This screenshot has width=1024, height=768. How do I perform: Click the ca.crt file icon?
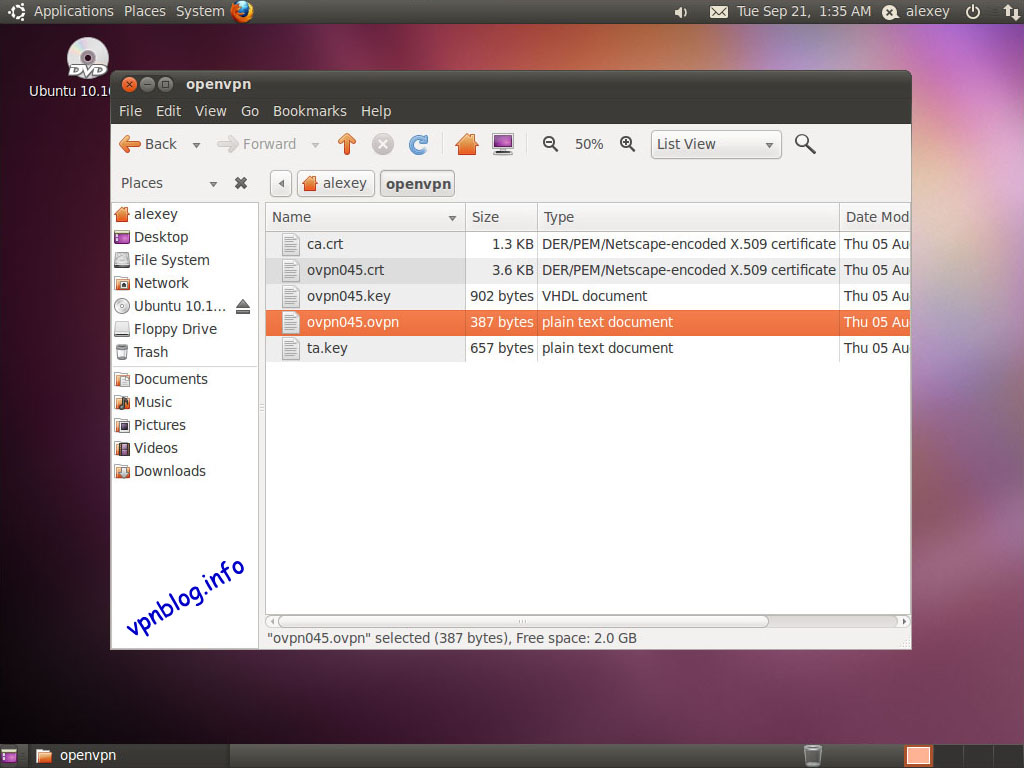click(291, 244)
